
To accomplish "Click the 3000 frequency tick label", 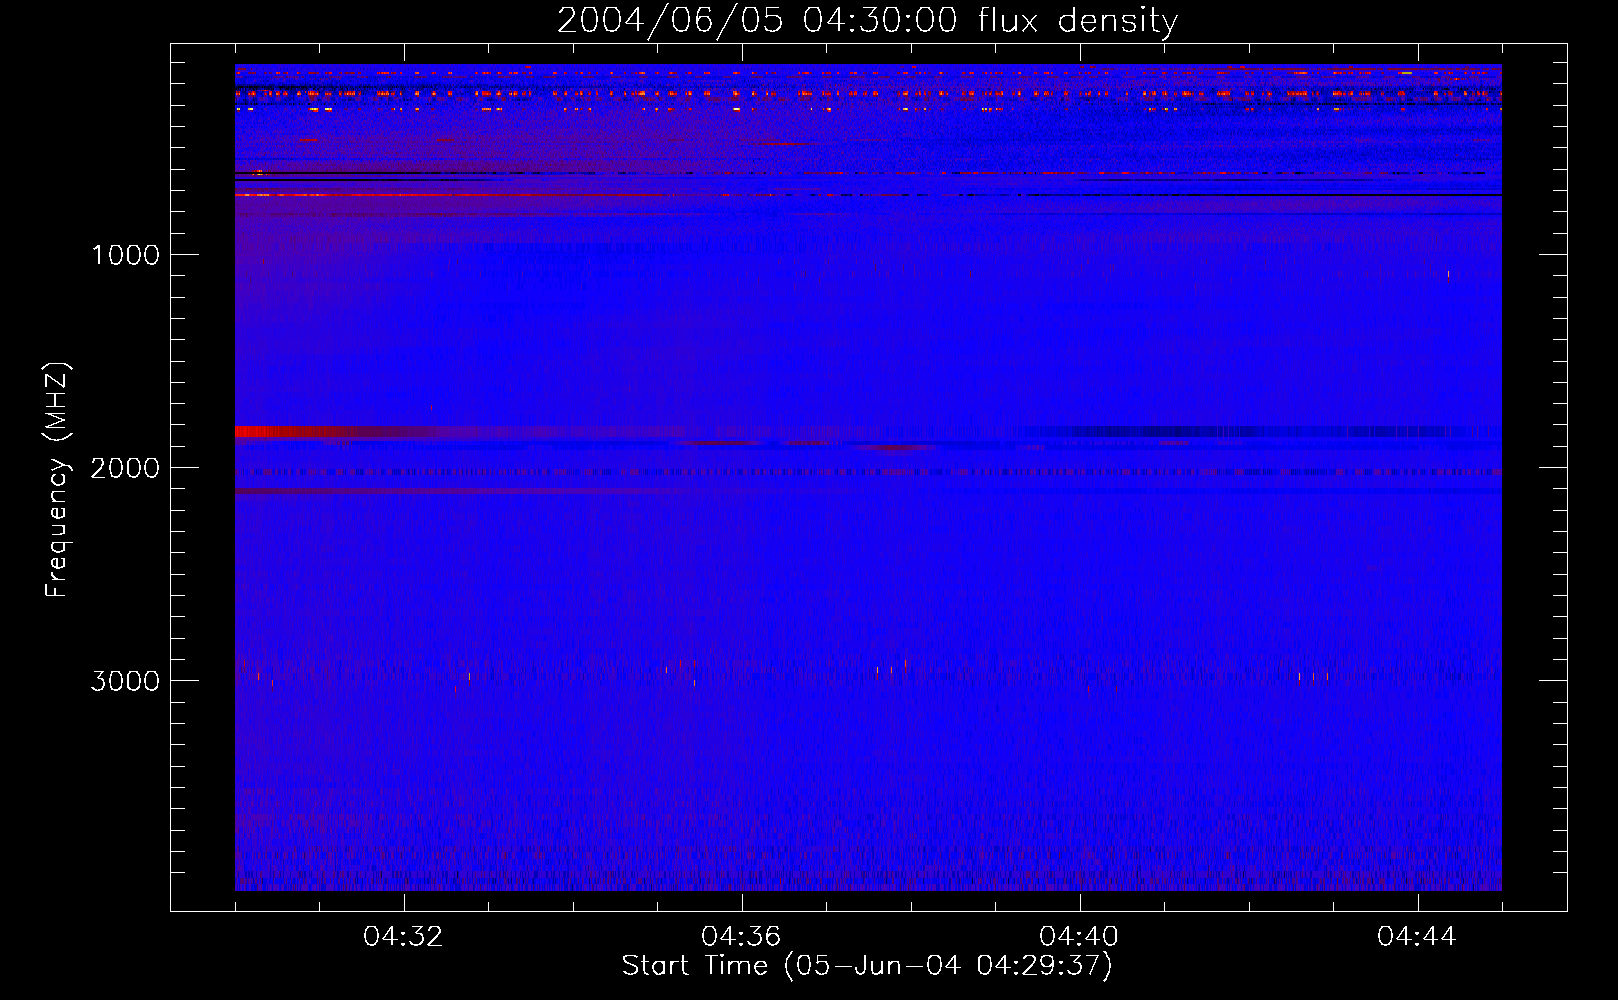I will pos(125,681).
